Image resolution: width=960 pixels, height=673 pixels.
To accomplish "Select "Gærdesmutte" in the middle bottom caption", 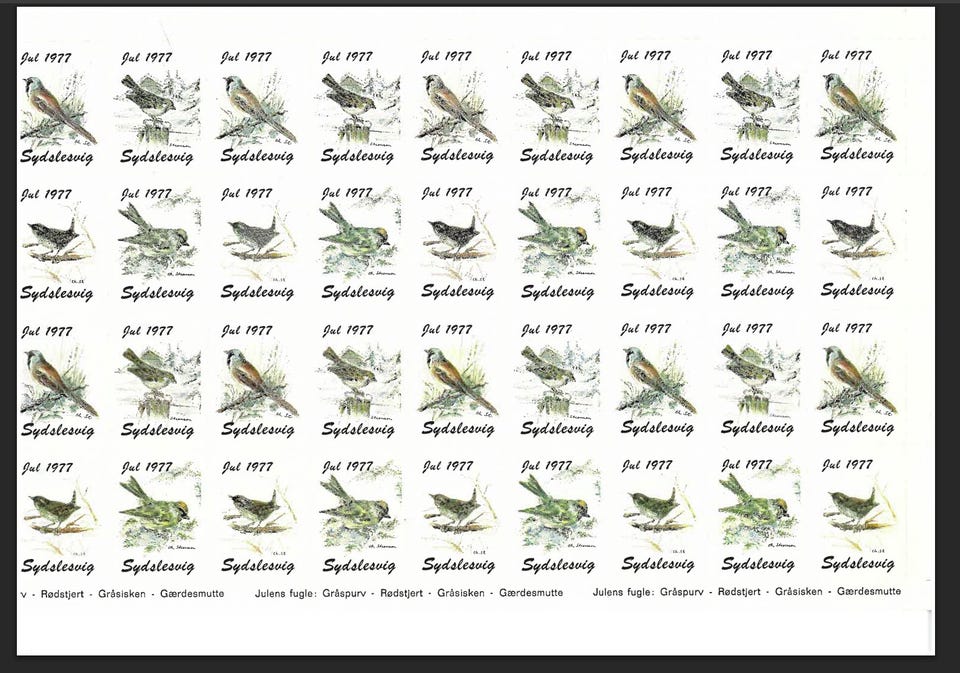I will click(531, 593).
